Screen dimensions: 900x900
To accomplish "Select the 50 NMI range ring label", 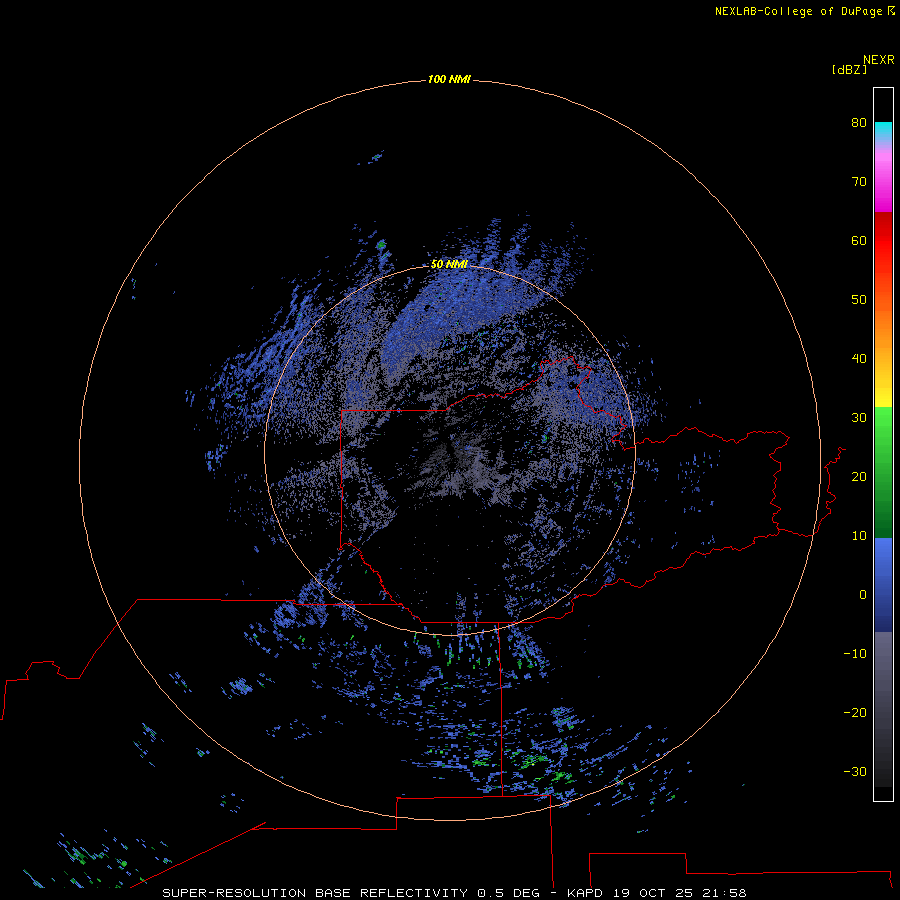I will pyautogui.click(x=449, y=264).
